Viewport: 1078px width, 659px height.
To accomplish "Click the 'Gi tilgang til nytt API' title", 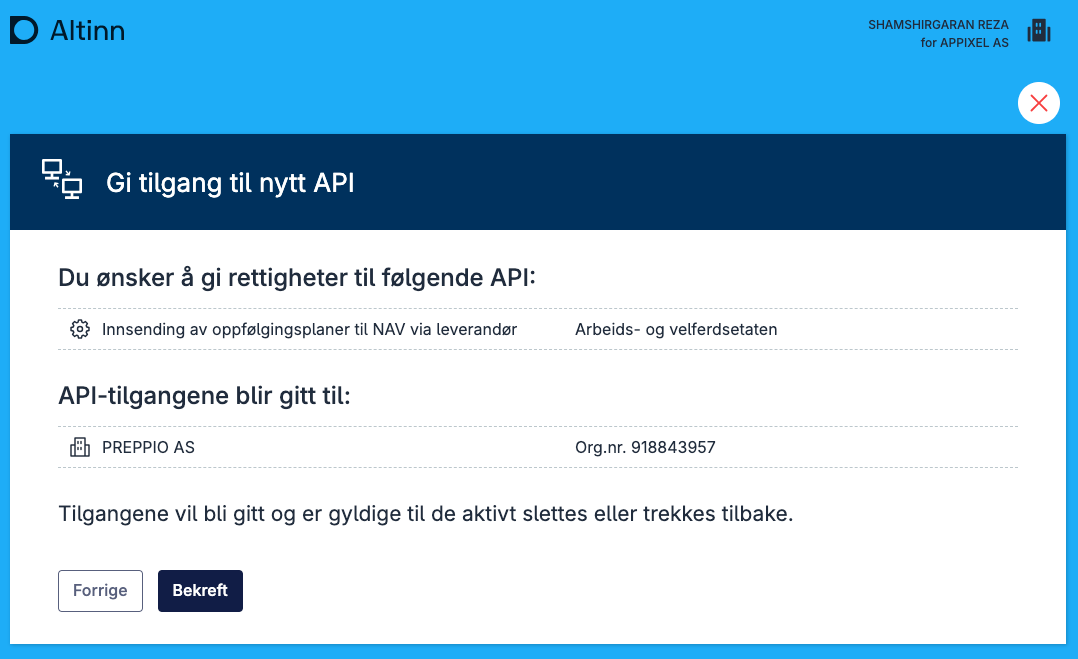I will pyautogui.click(x=230, y=183).
